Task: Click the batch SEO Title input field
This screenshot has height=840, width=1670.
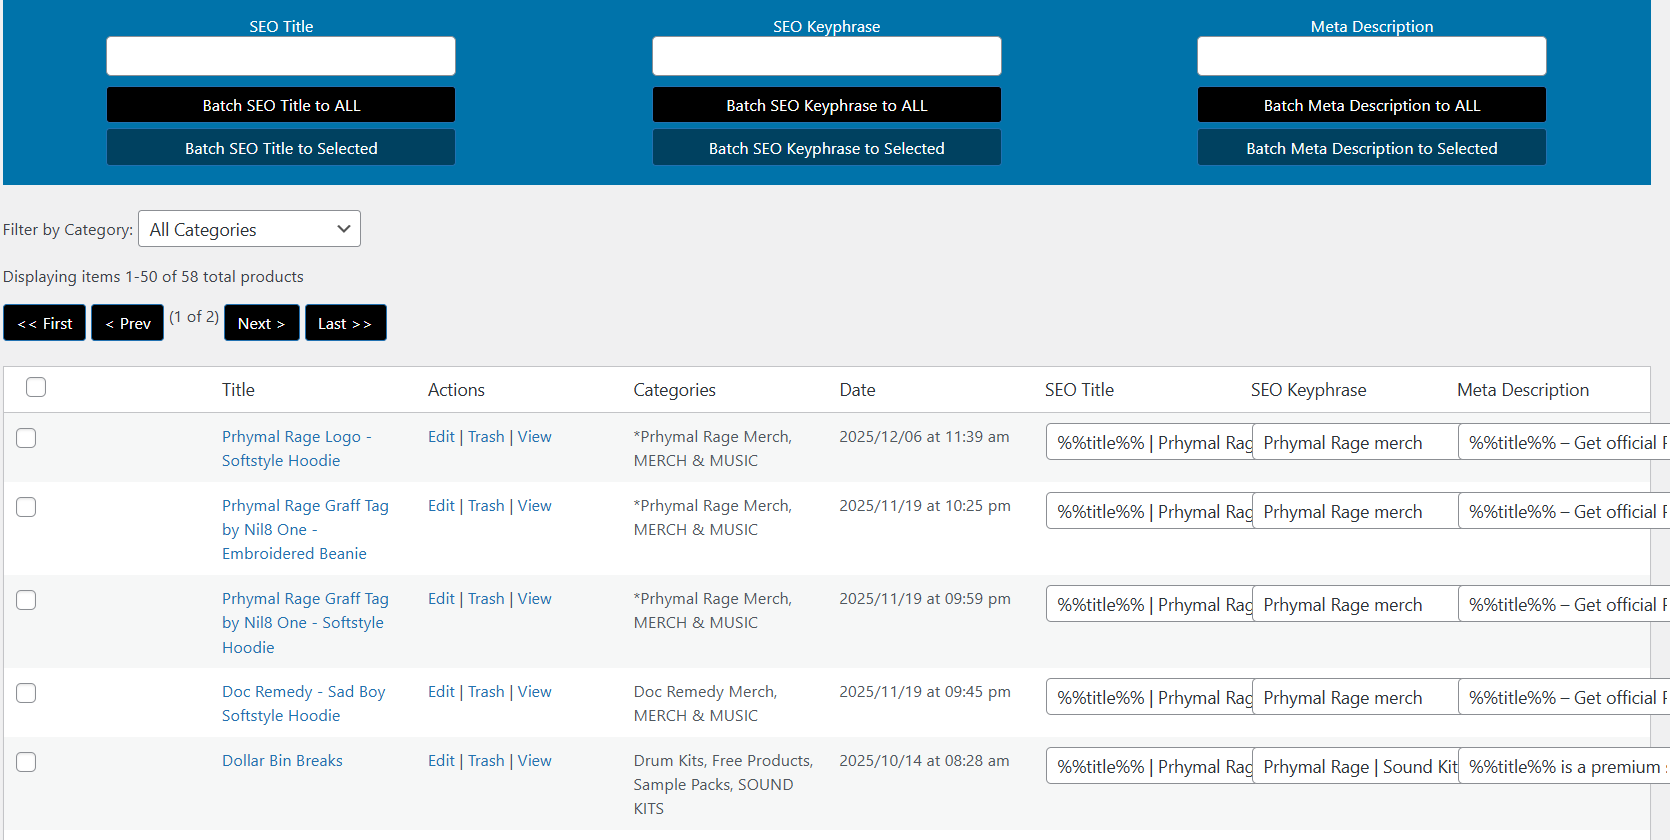Action: 281,56
